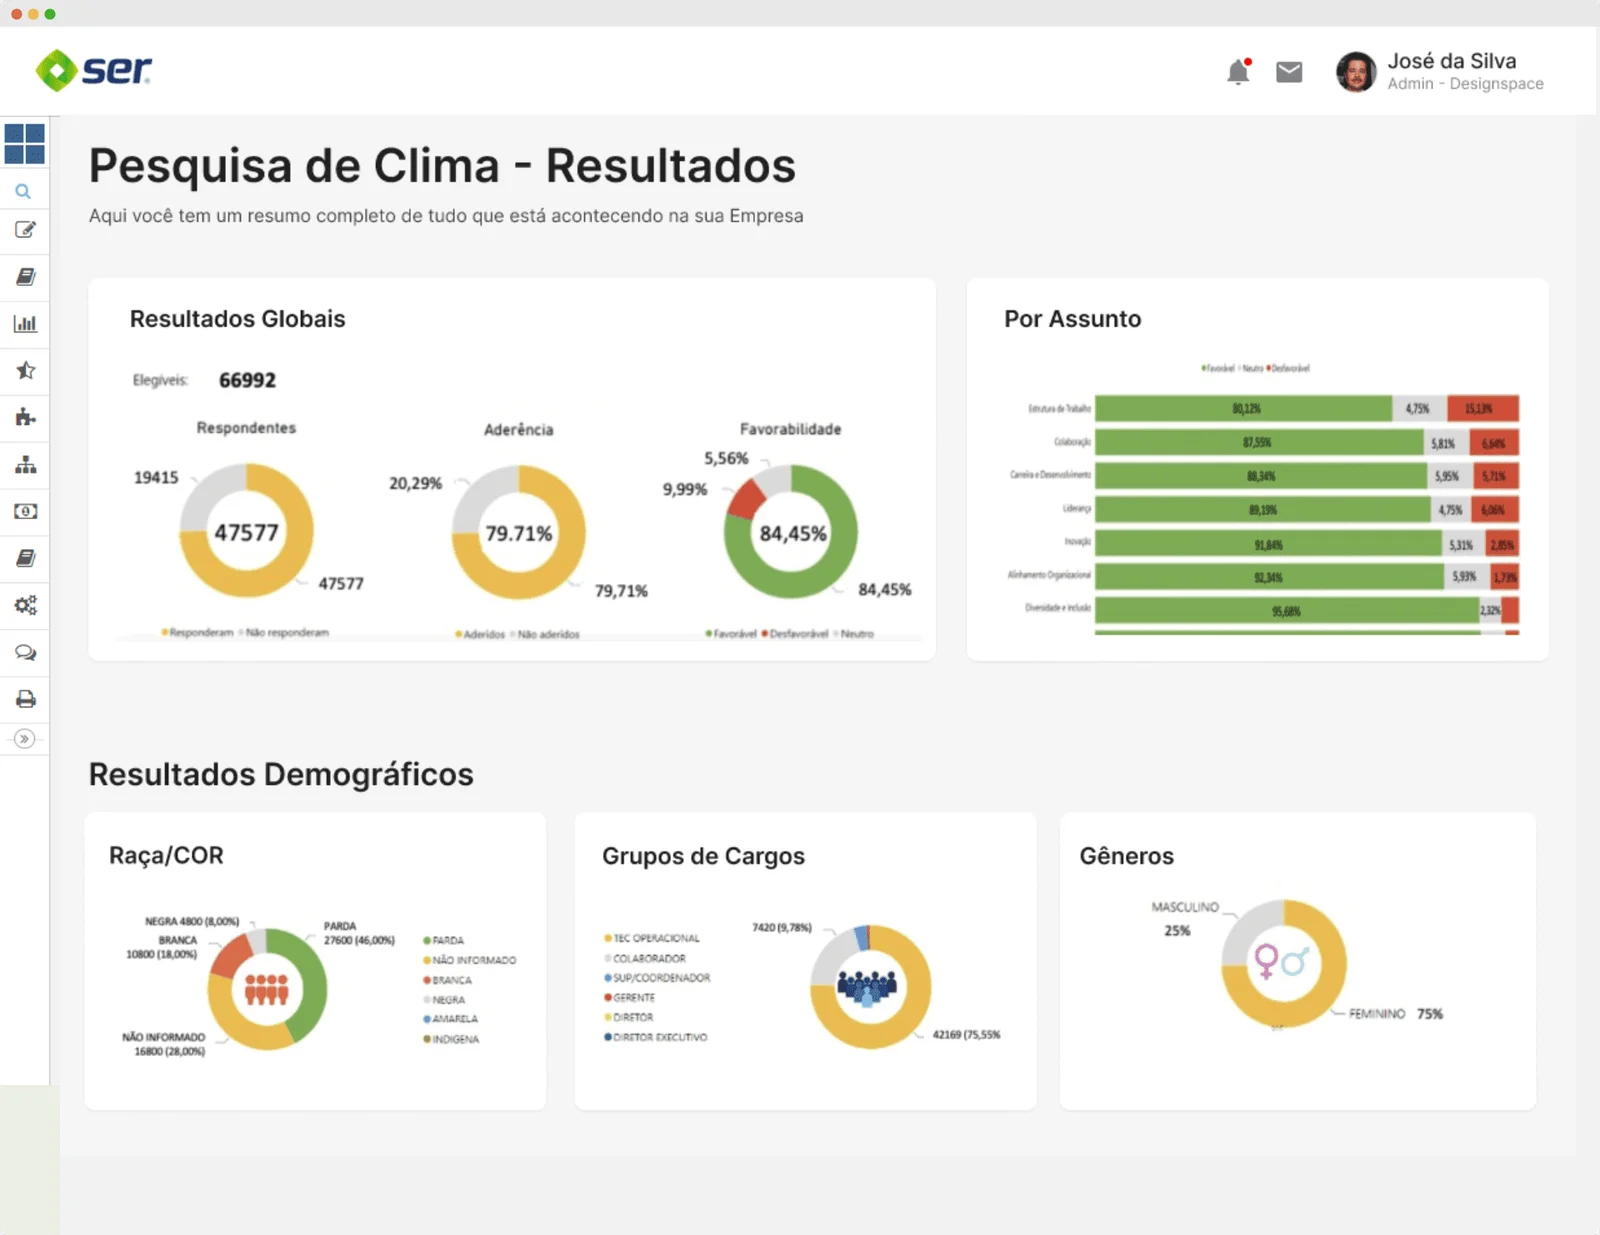The width and height of the screenshot is (1600, 1235).
Task: Open messages via the envelope icon
Action: (x=1289, y=72)
